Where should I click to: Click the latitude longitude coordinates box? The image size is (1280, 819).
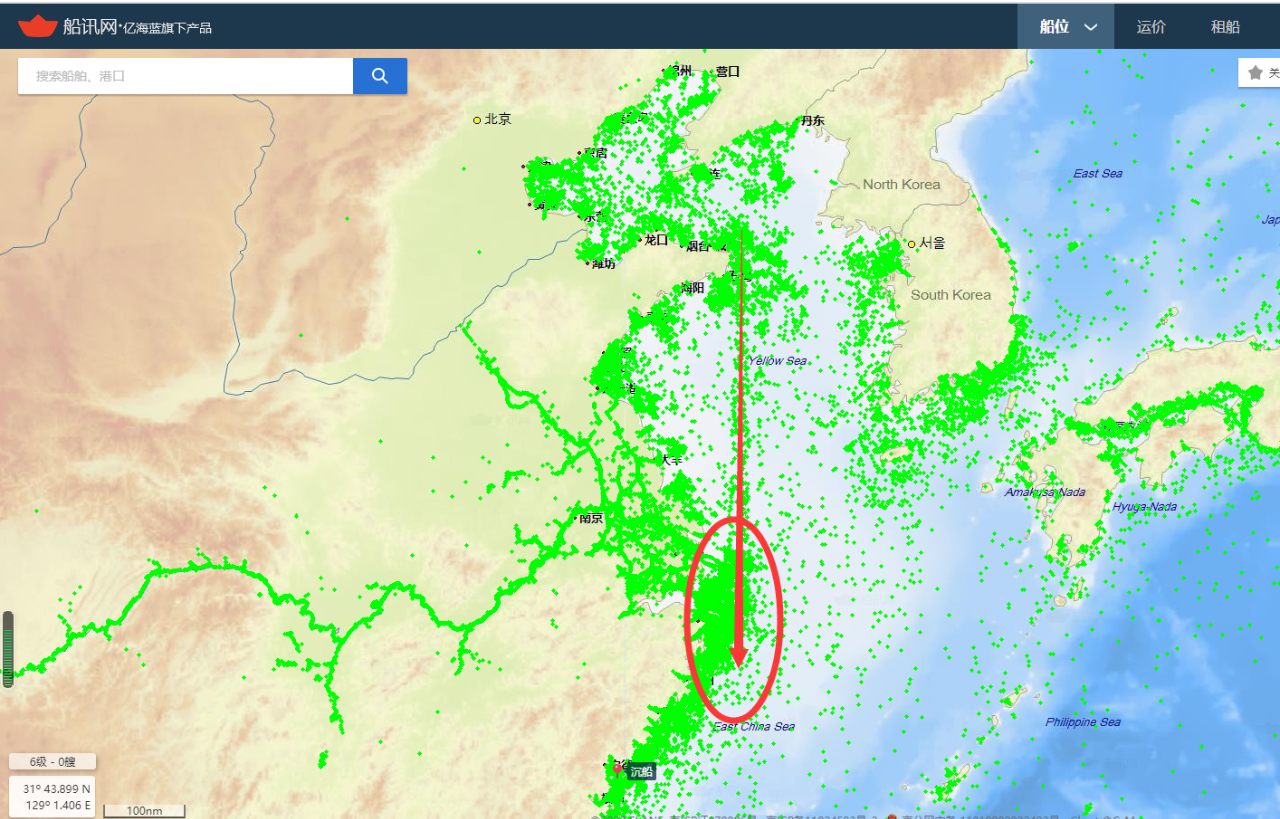(52, 796)
